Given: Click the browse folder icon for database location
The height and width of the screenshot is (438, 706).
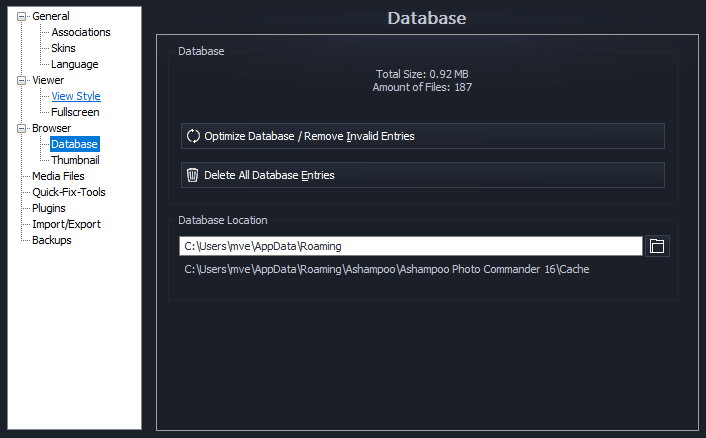Looking at the screenshot, I should click(x=657, y=246).
